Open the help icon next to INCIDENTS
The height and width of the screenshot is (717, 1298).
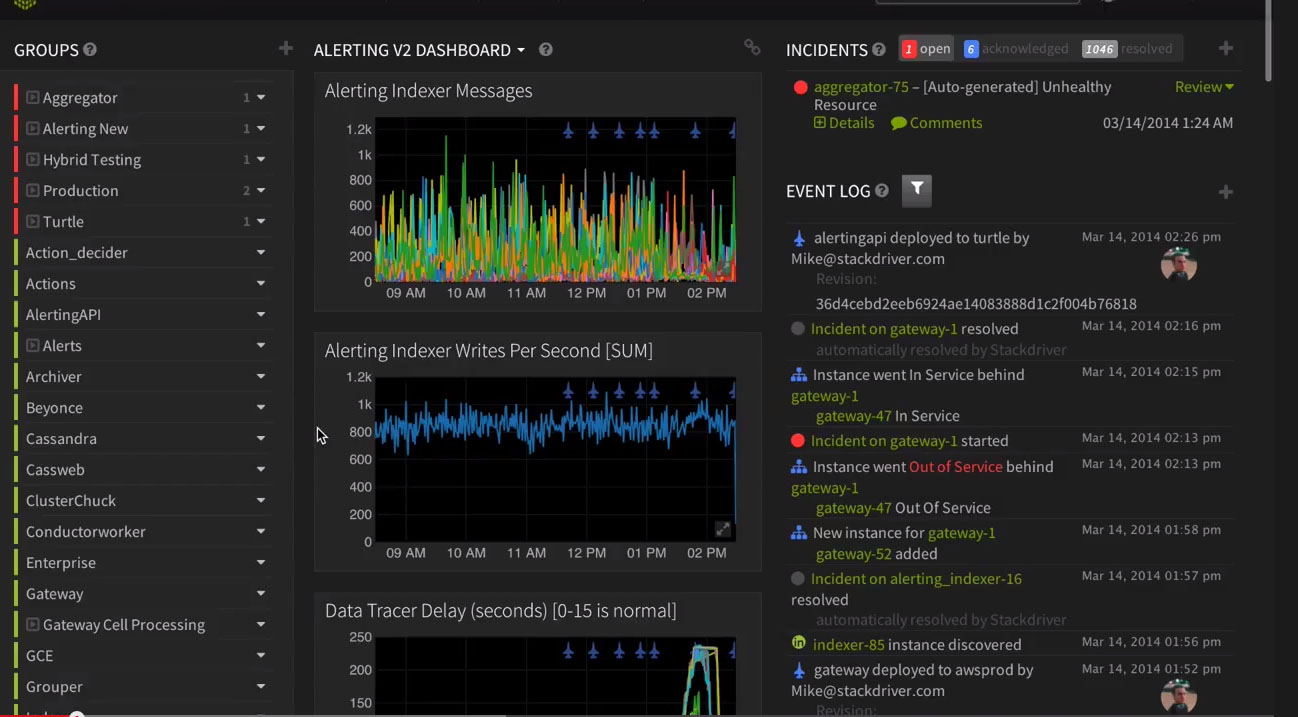coord(878,50)
